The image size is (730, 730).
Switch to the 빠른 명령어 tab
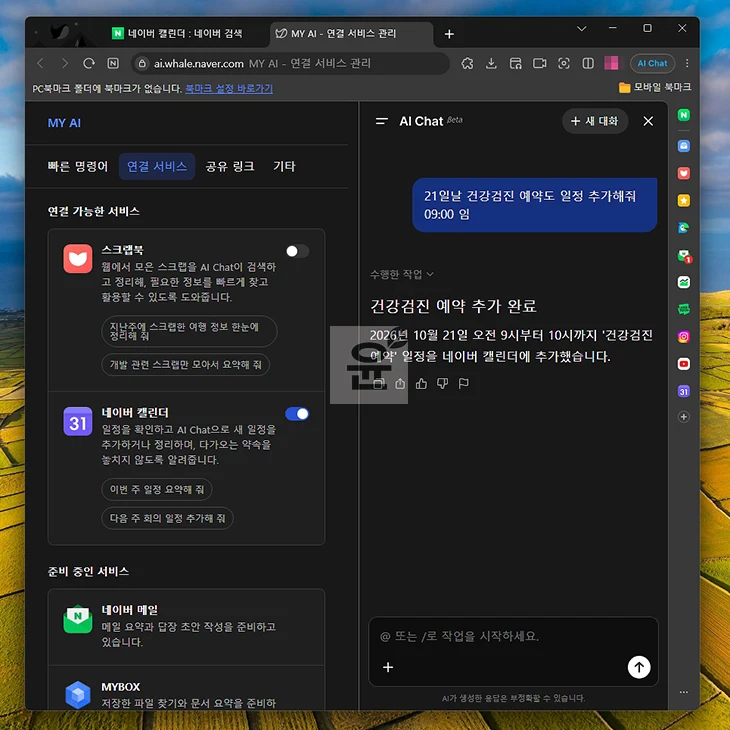pyautogui.click(x=77, y=166)
